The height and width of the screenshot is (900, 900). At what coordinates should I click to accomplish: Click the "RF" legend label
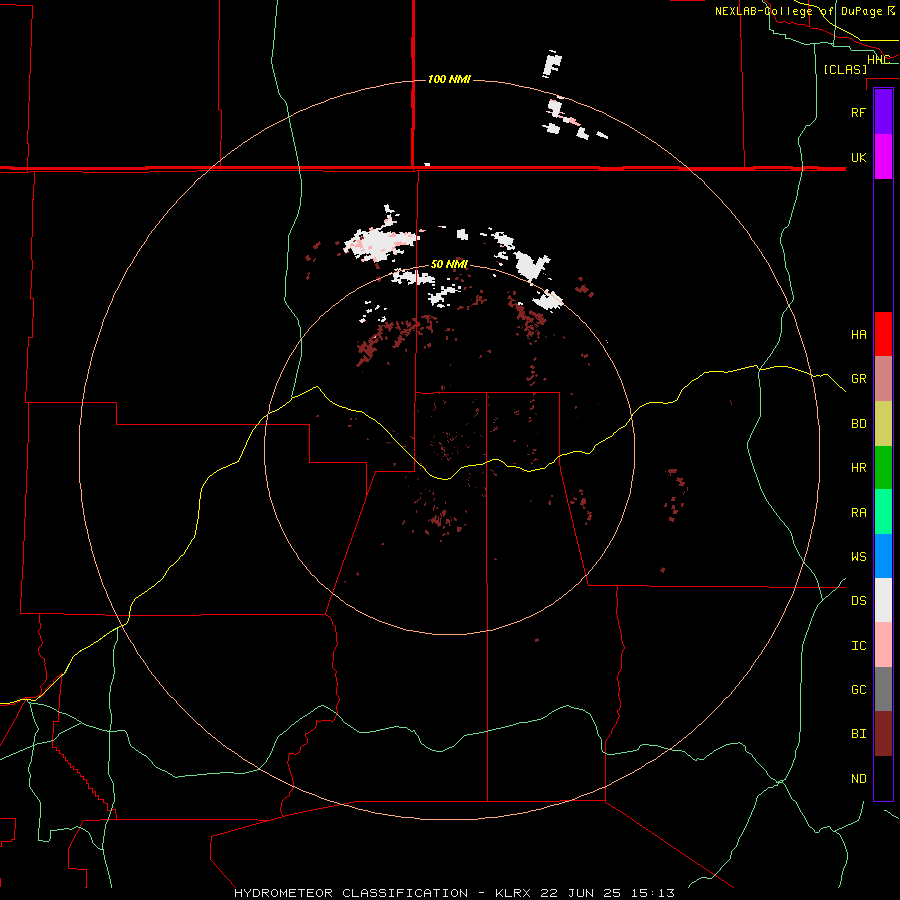(x=858, y=112)
